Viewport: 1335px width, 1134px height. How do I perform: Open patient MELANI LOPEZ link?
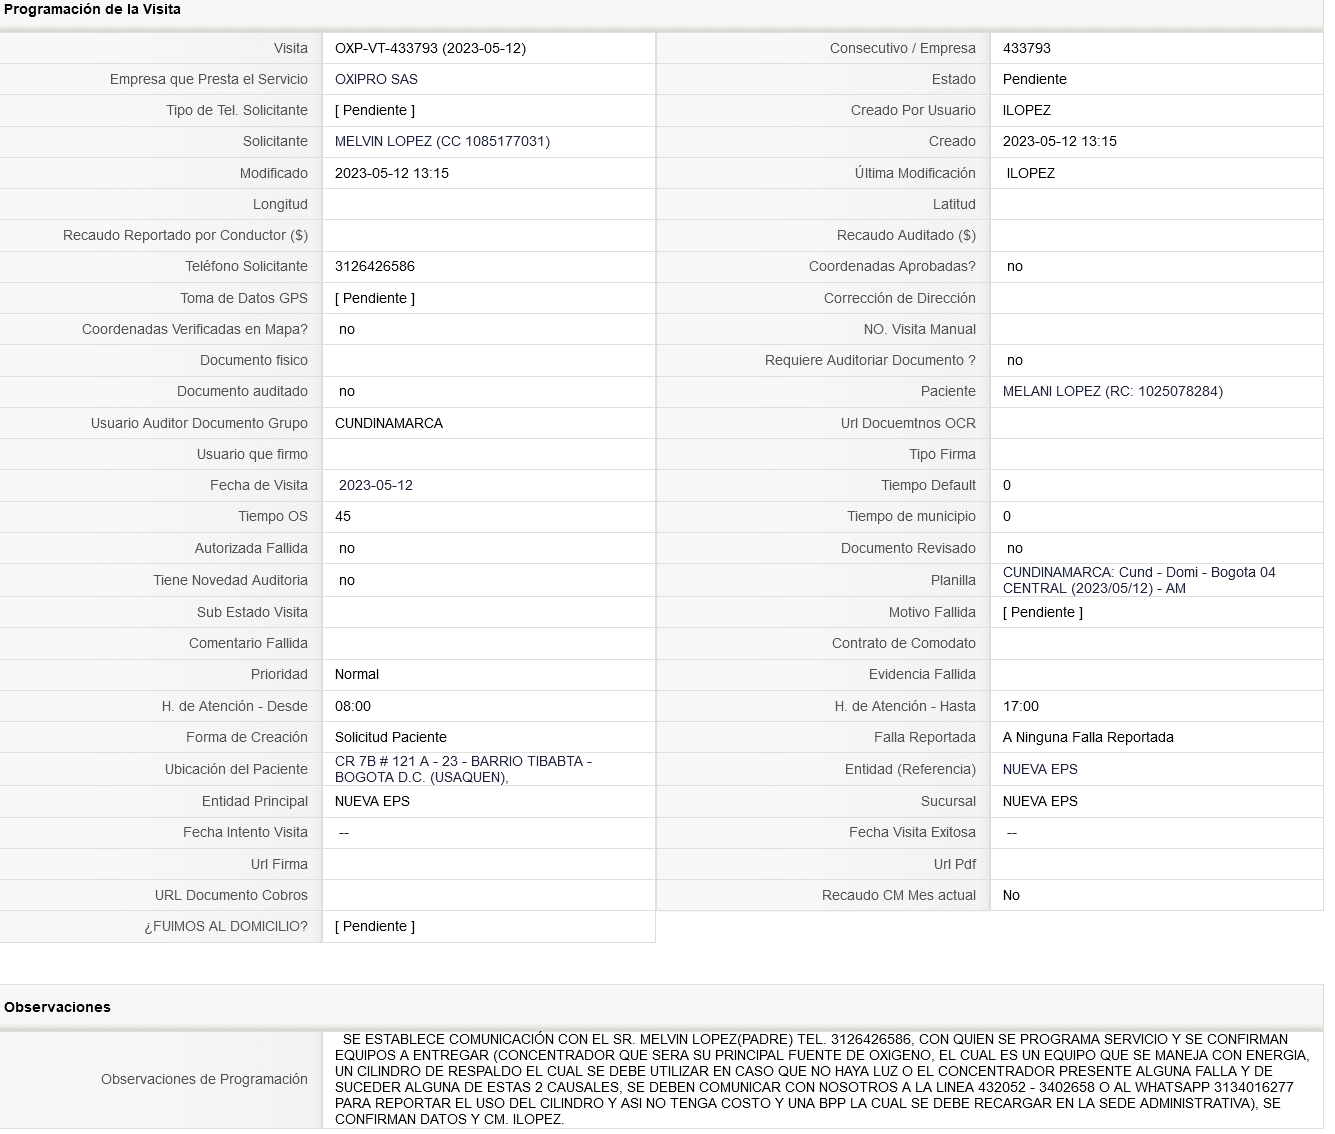[1112, 391]
